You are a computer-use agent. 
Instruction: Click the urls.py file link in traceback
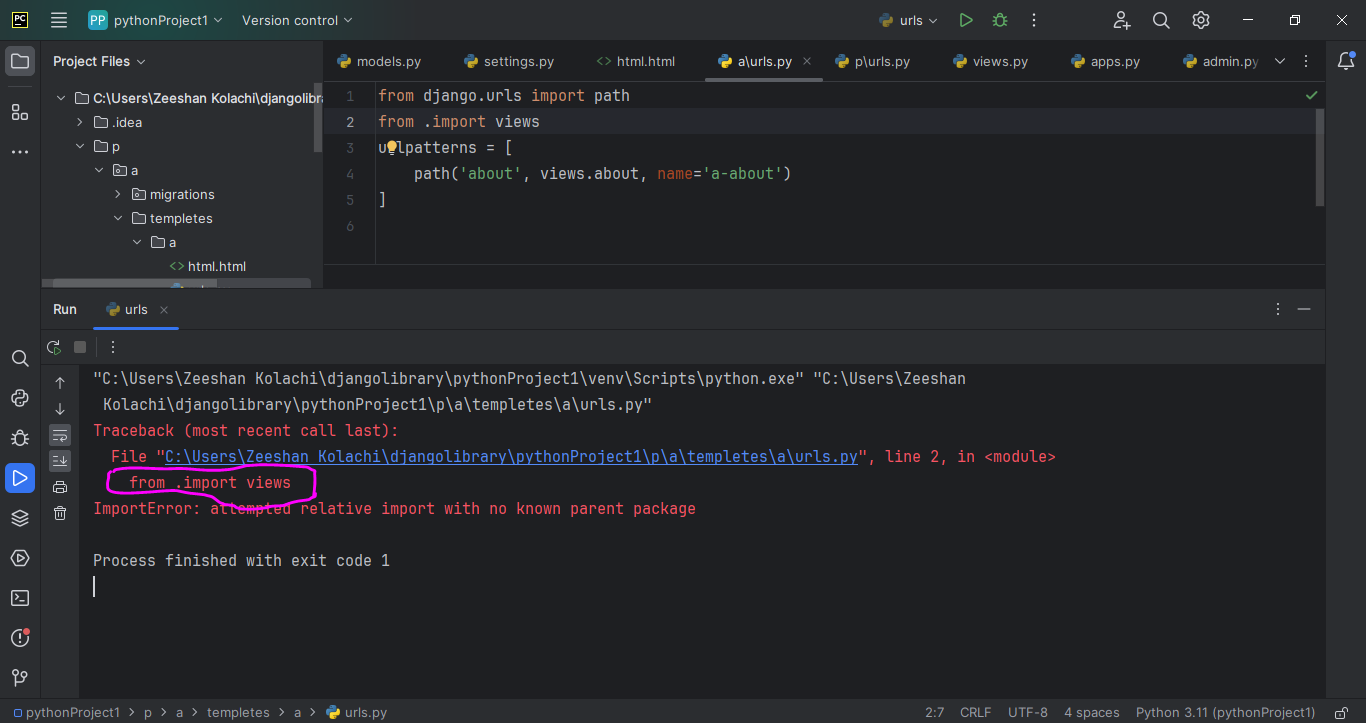pos(511,457)
